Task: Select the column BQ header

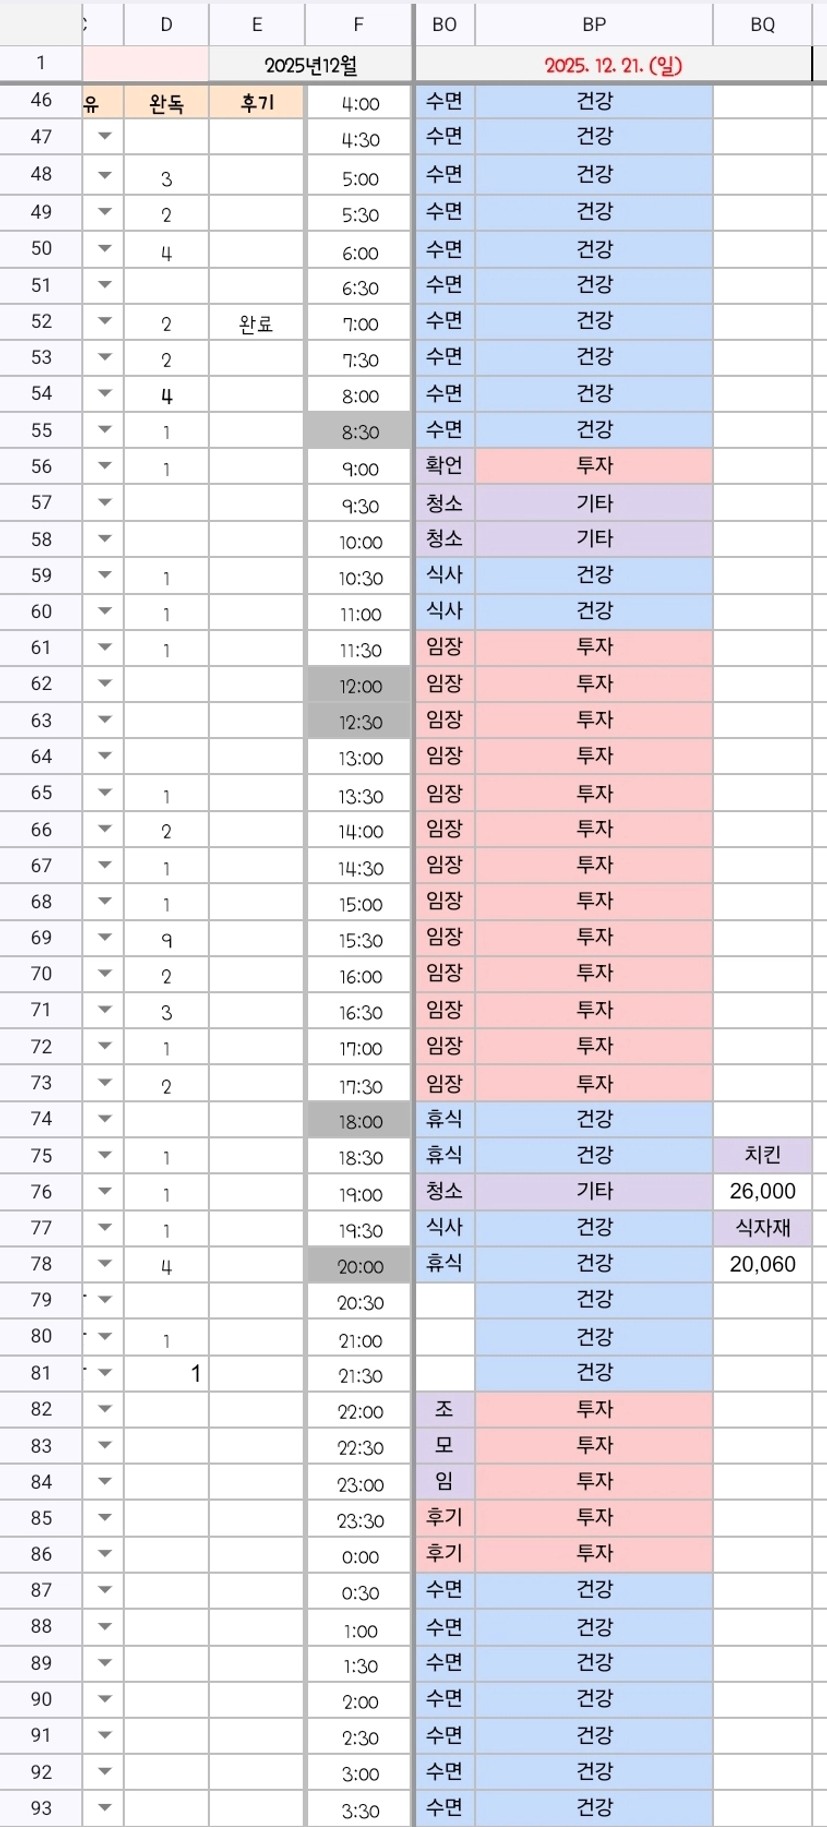Action: (762, 24)
